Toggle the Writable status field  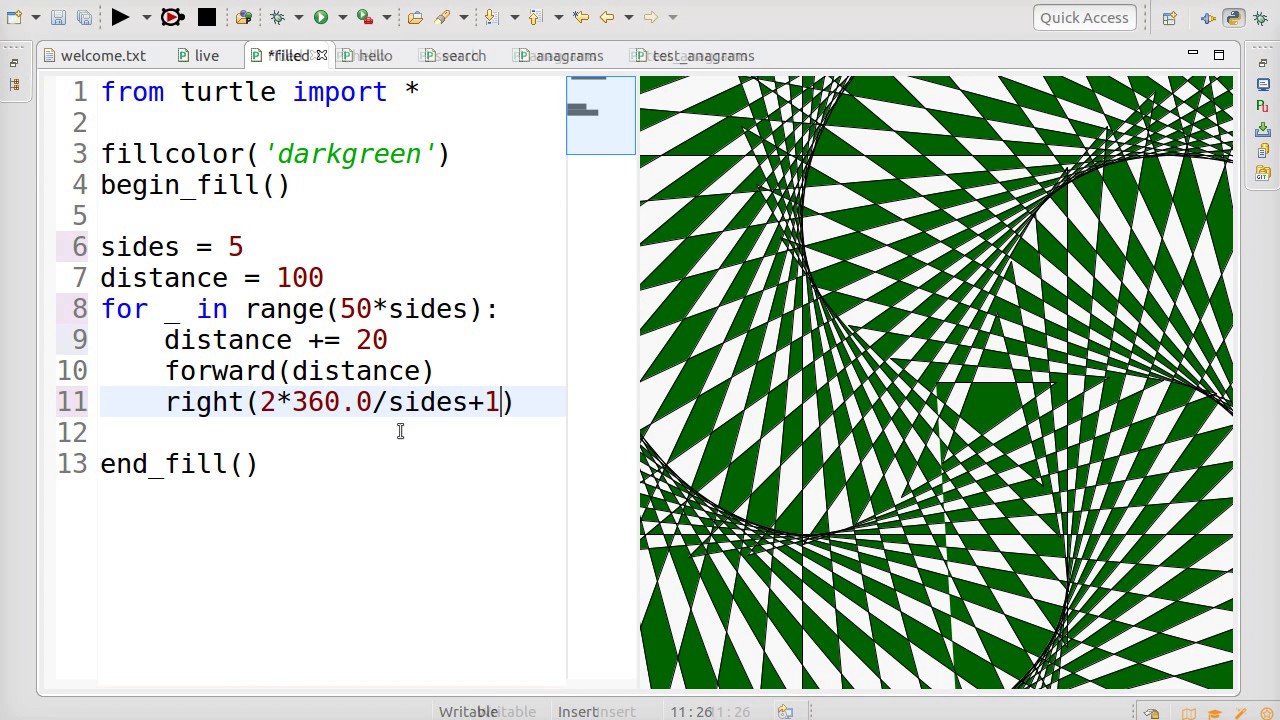tap(468, 711)
